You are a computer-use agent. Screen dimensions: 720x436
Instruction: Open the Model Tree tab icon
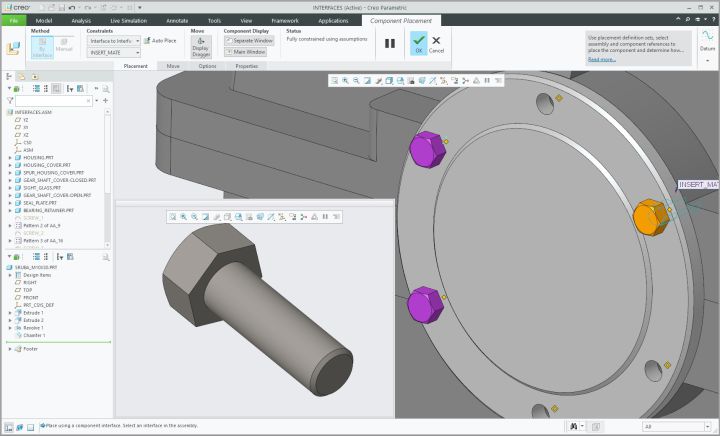pyautogui.click(x=9, y=77)
